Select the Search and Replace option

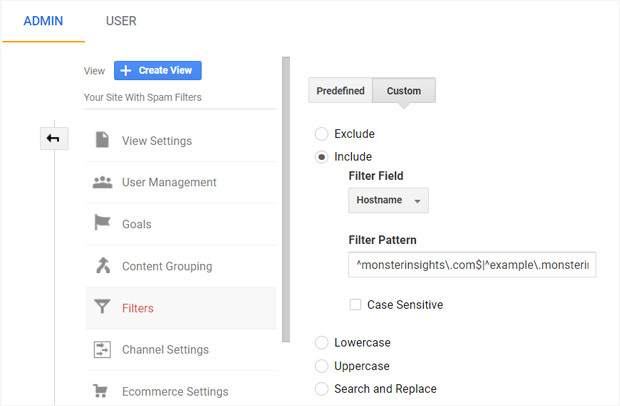[321, 389]
